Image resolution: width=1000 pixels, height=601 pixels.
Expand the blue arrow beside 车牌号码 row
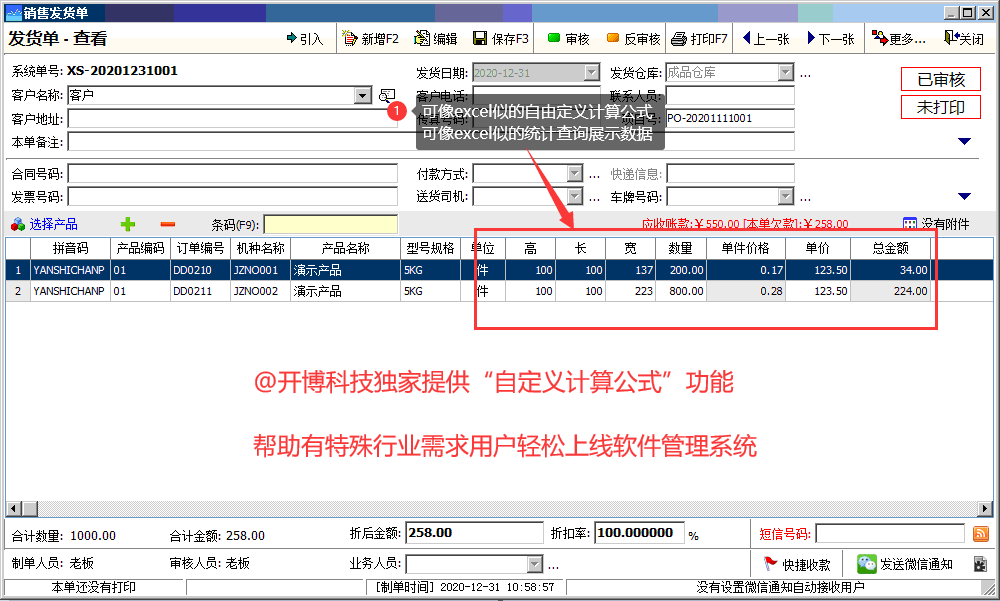tap(964, 196)
